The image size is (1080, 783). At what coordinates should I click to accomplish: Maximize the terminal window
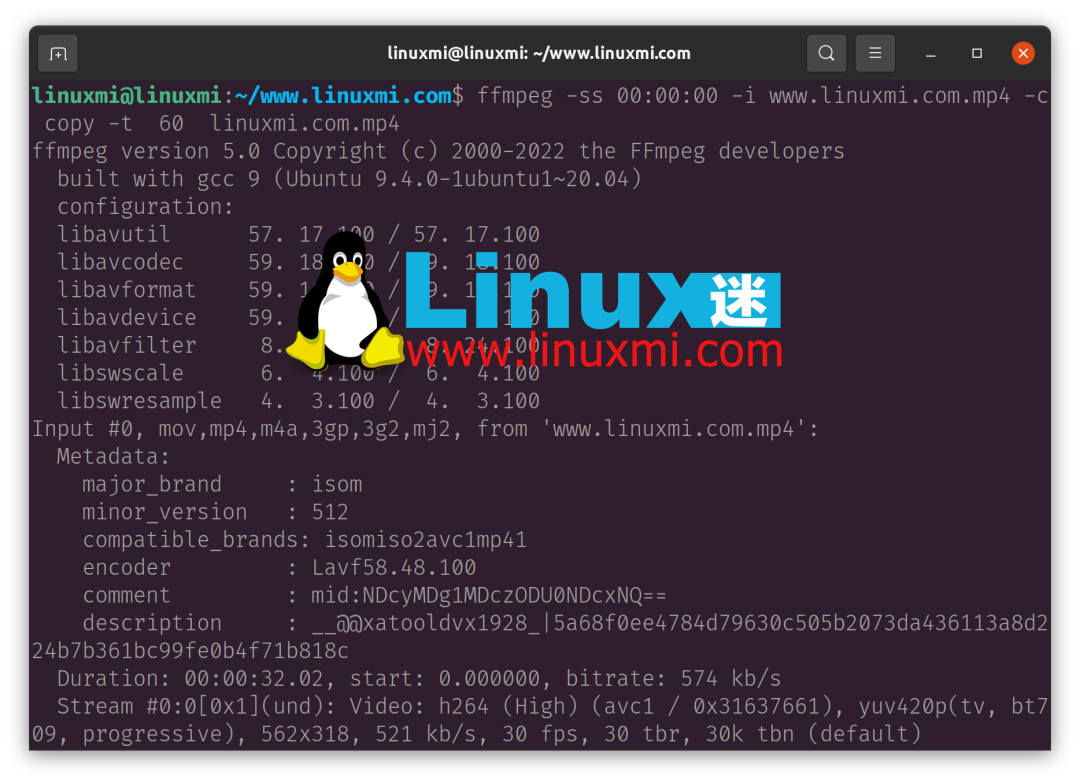(977, 53)
